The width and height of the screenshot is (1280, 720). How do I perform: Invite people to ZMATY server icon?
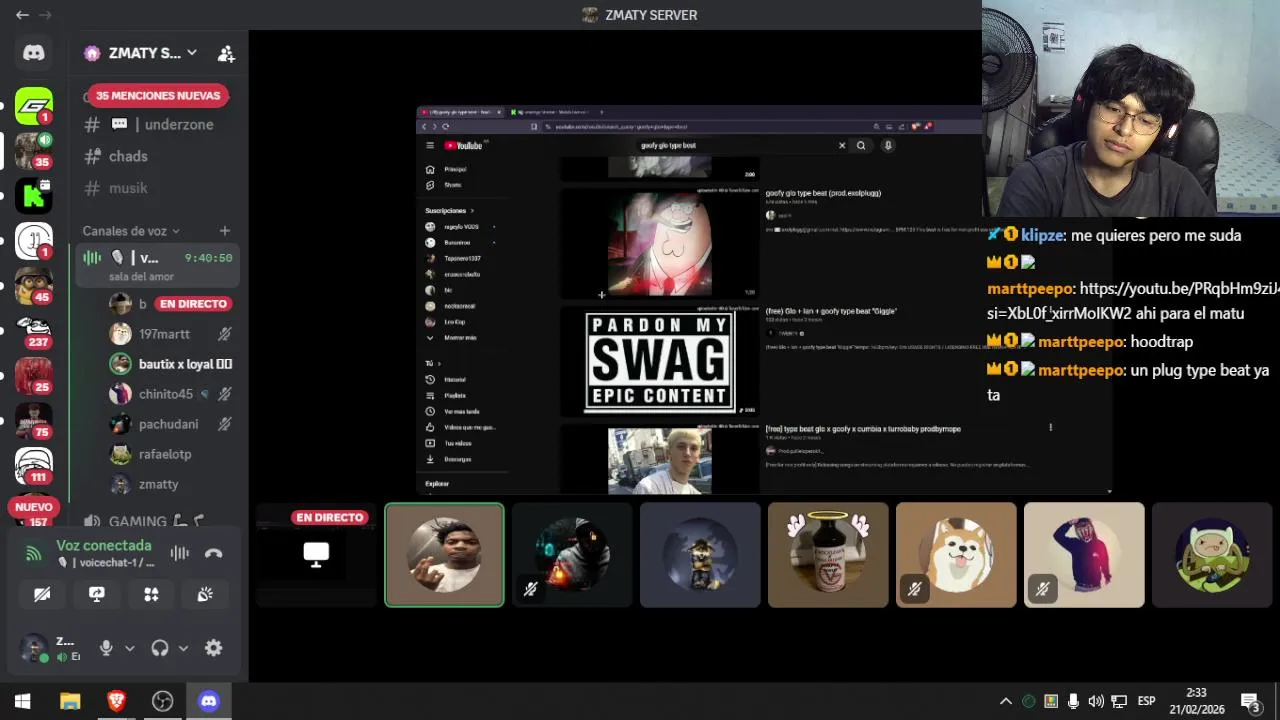click(226, 53)
